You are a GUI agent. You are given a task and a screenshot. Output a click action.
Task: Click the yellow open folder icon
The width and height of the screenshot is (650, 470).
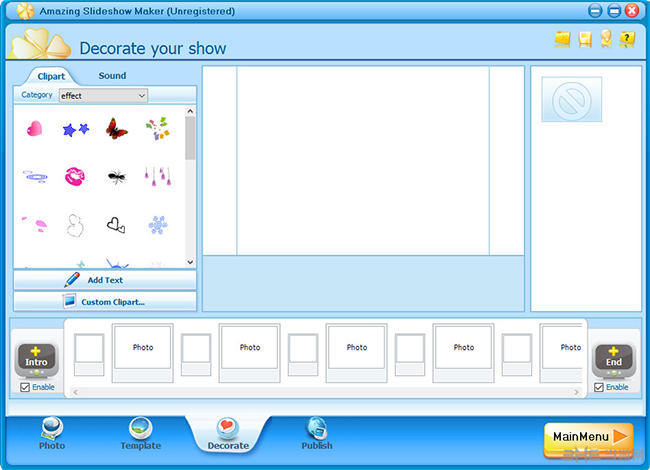tap(563, 39)
